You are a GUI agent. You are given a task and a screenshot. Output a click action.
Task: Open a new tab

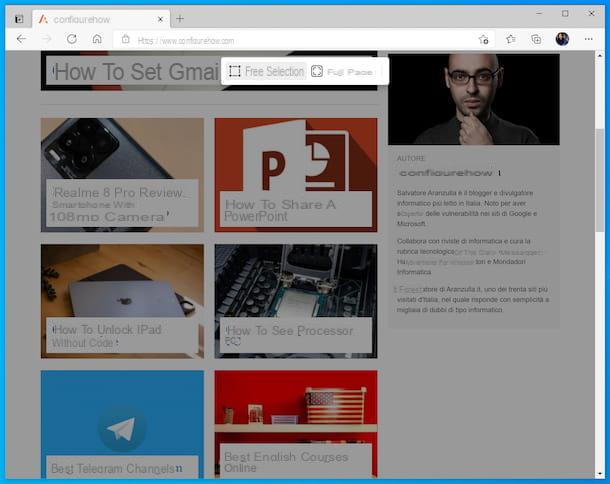coord(180,19)
